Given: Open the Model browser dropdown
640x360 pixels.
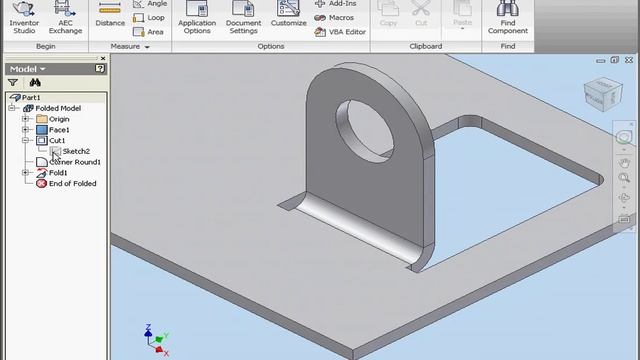Looking at the screenshot, I should pyautogui.click(x=27, y=69).
